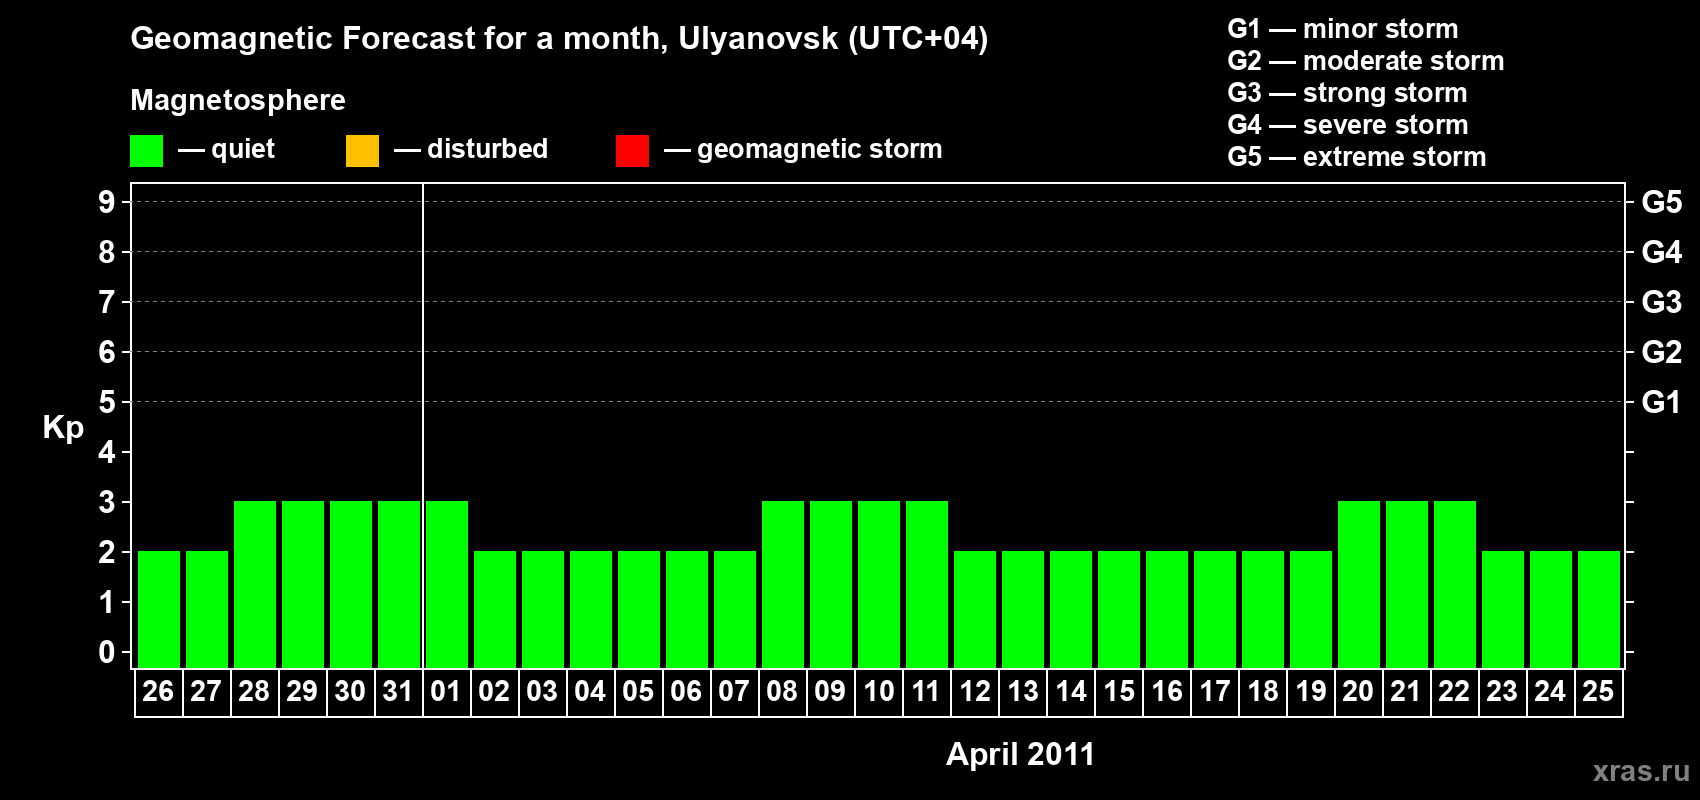Click the G5 right-axis label

tap(1662, 202)
